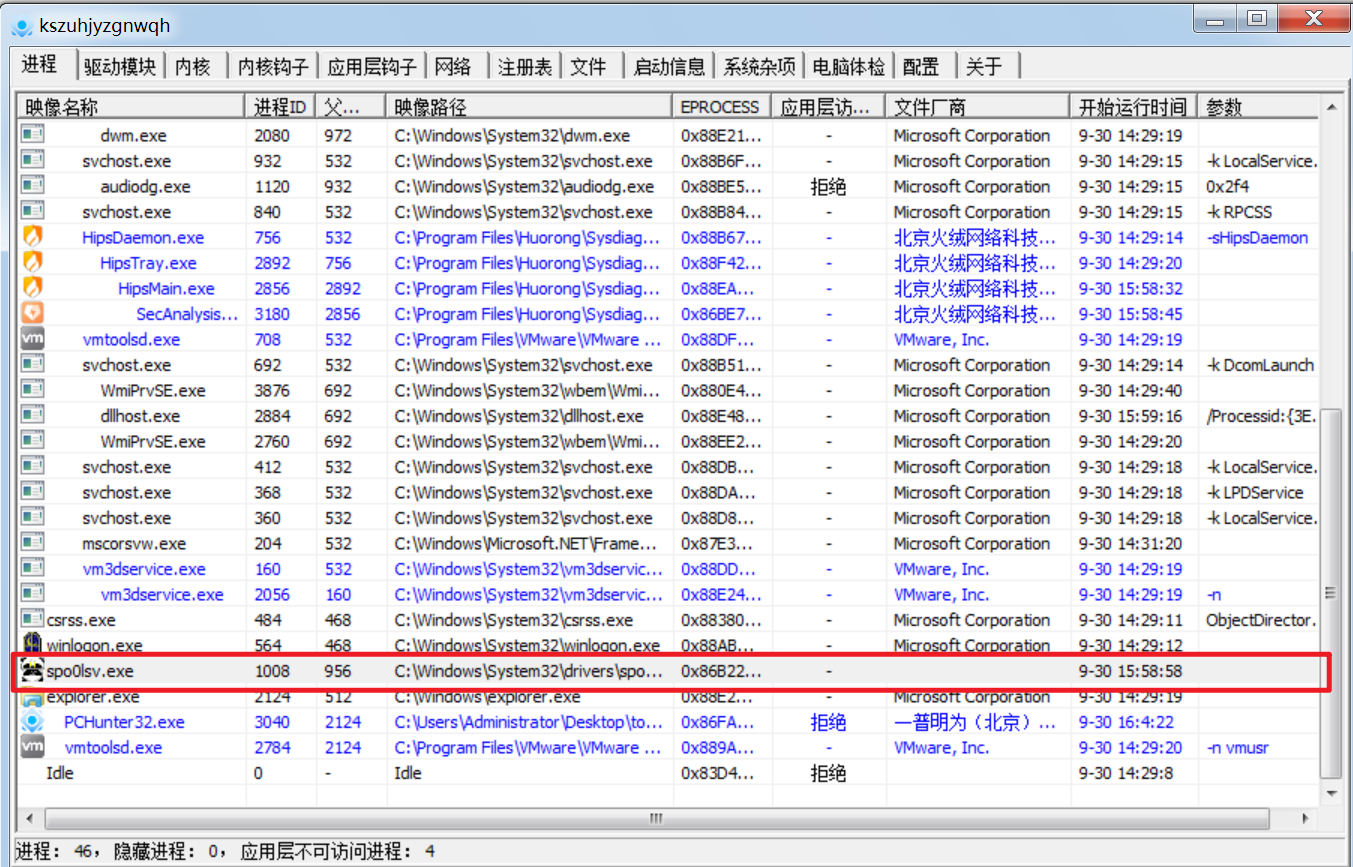Click the VMware icon beside vmtoolsd.exe 2784
Image resolution: width=1353 pixels, height=867 pixels.
point(32,747)
